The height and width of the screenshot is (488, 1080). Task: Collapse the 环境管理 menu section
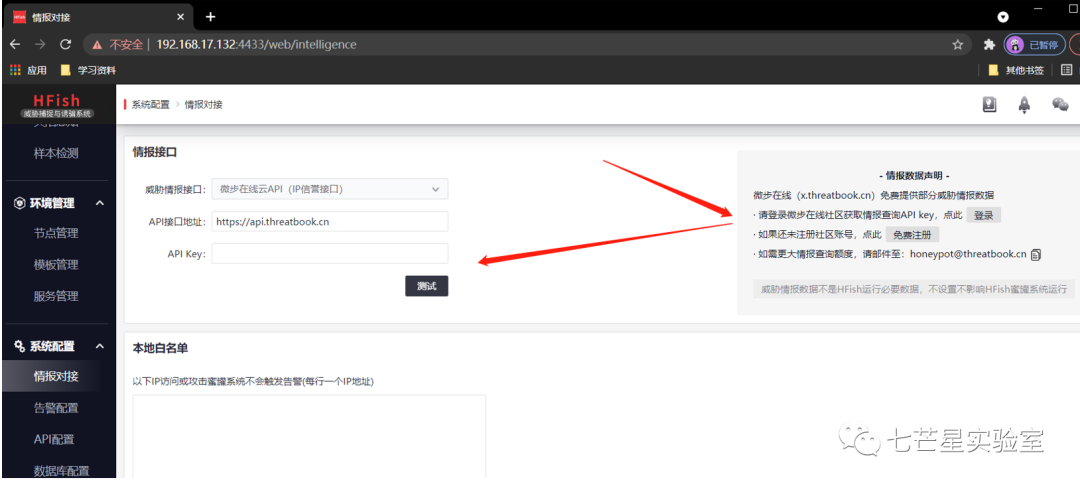coord(100,203)
